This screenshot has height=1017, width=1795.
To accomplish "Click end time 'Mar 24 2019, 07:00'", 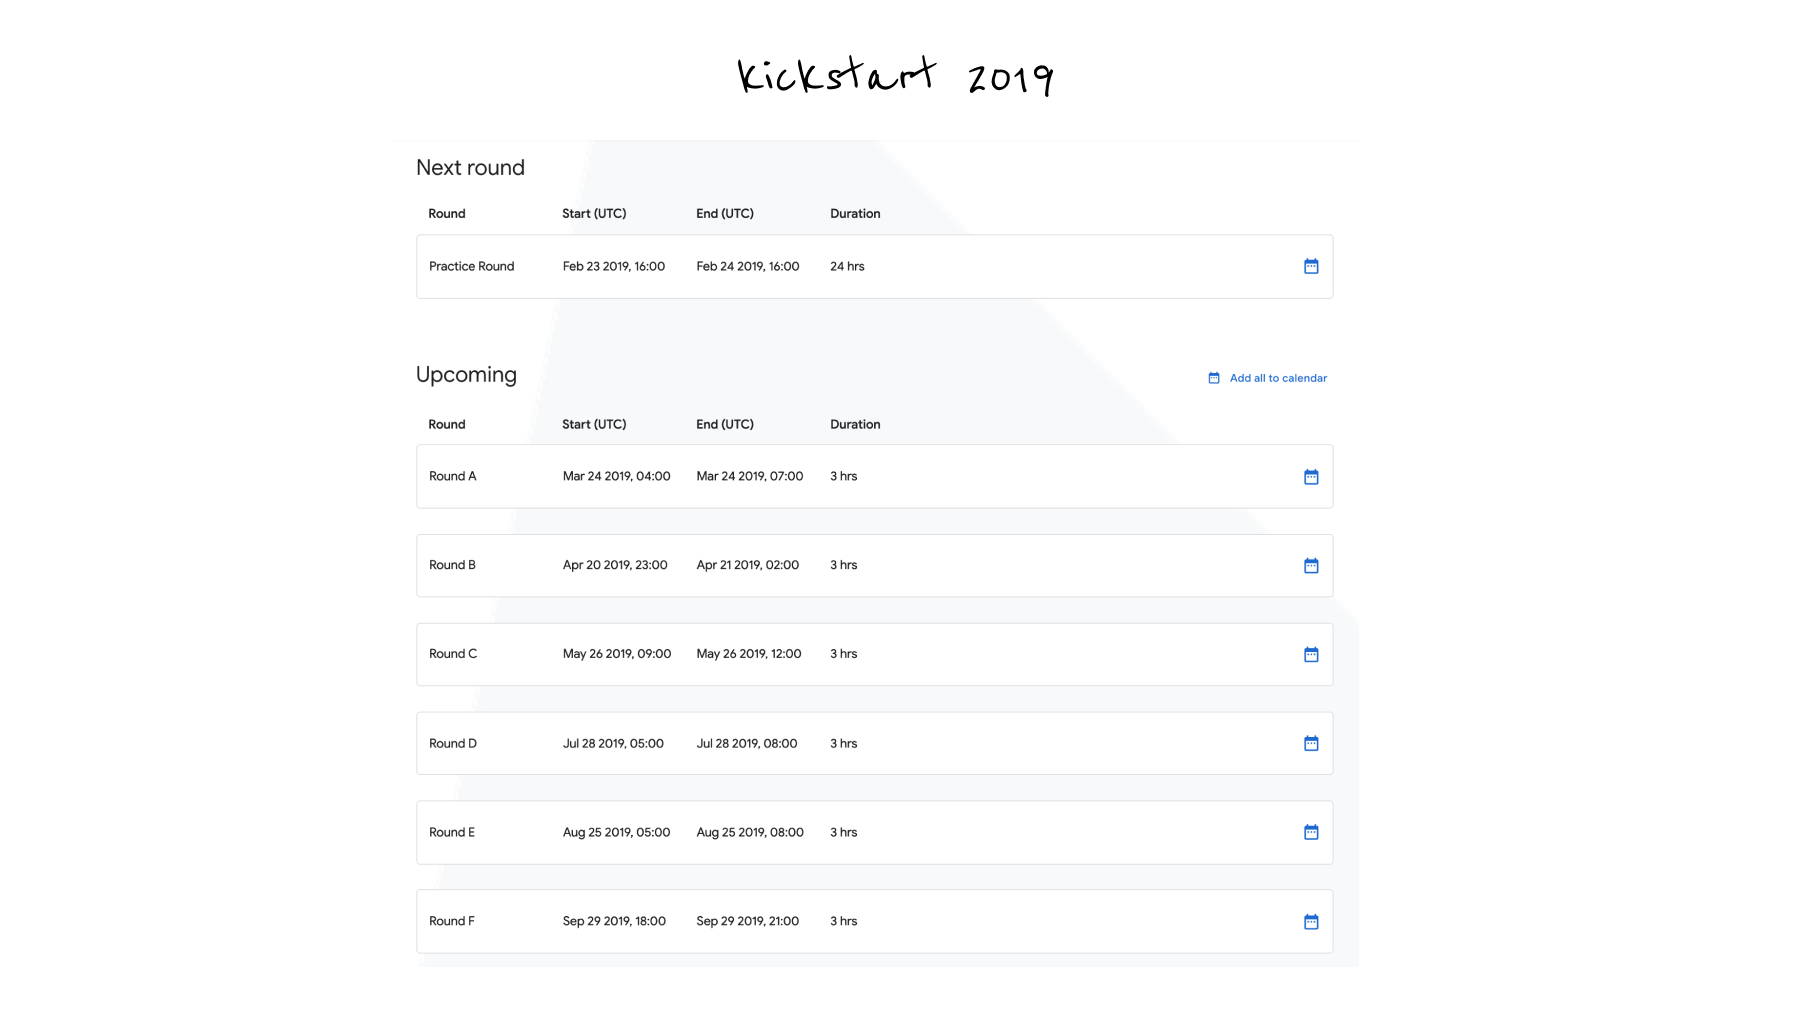I will click(x=750, y=476).
